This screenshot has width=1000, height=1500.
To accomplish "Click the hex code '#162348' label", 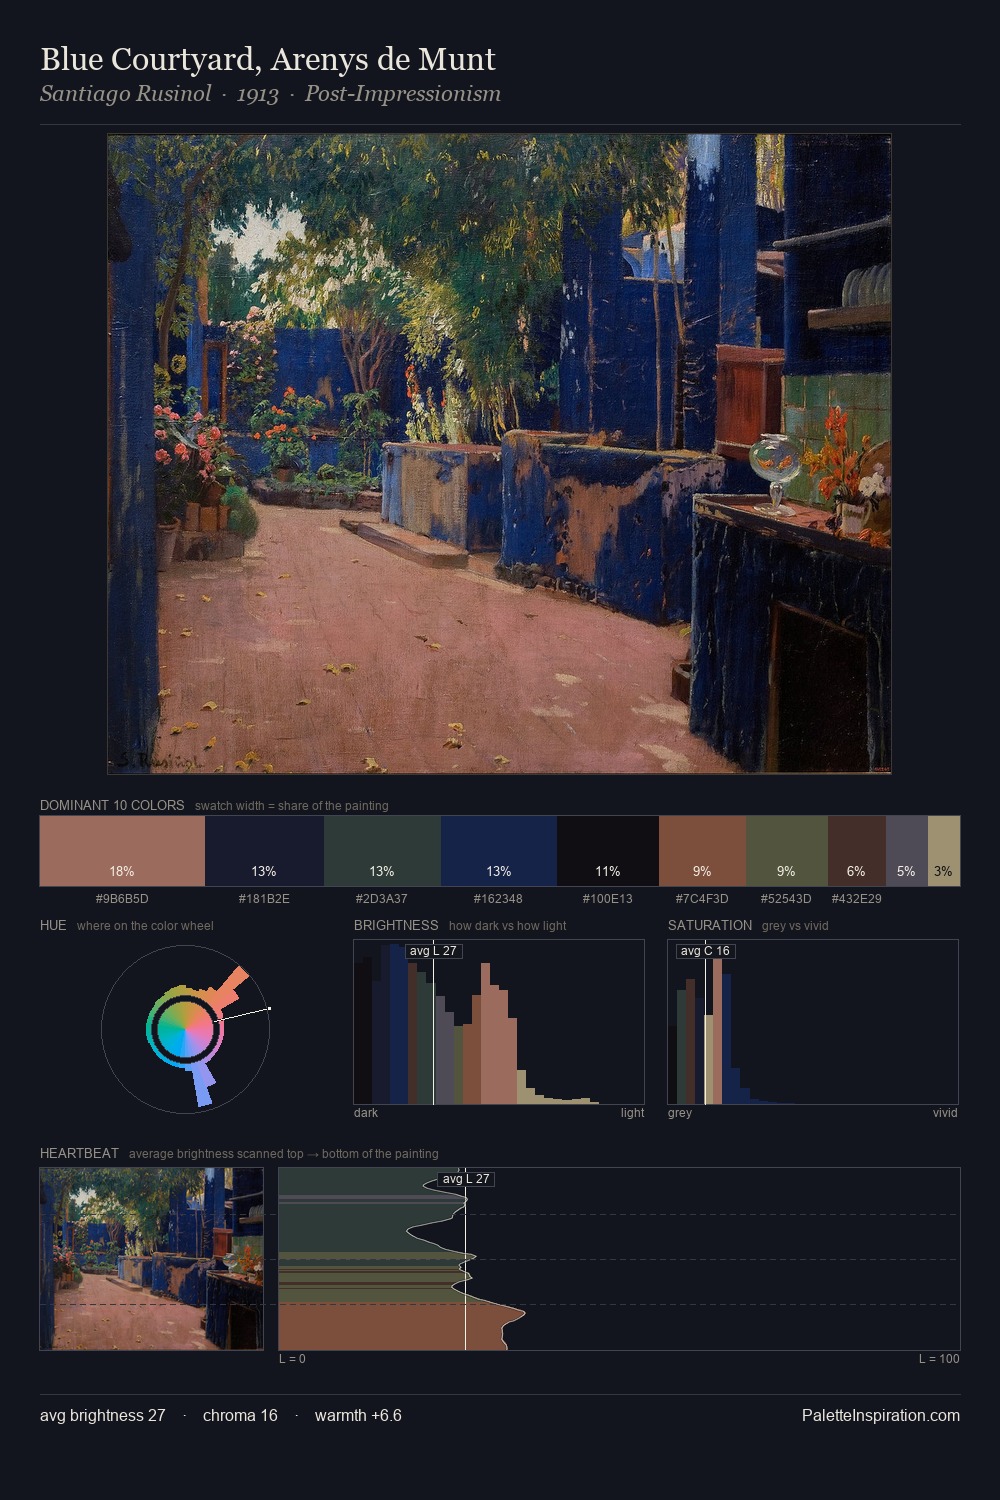I will click(499, 899).
